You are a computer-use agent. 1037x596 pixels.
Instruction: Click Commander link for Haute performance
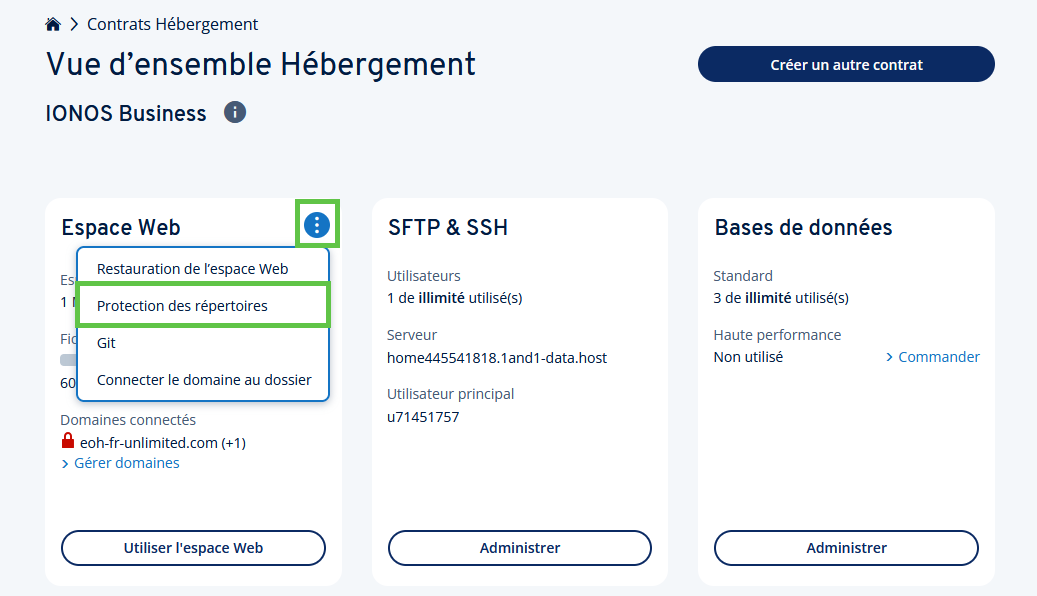938,357
